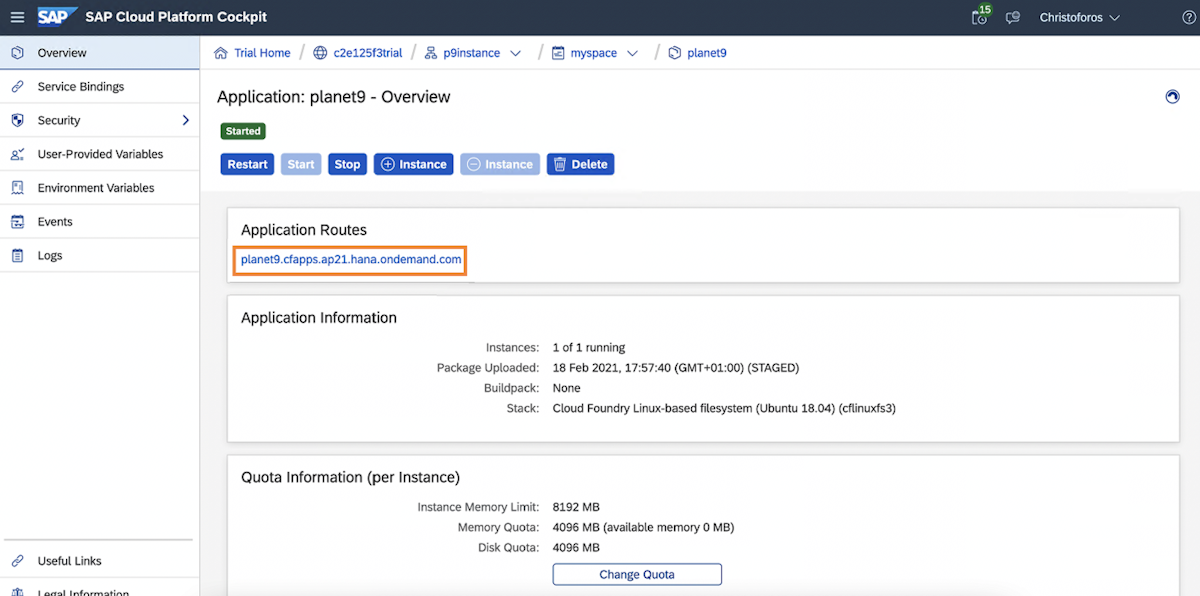This screenshot has width=1200, height=596.
Task: Click the Environment Variables icon
Action: [x=17, y=188]
